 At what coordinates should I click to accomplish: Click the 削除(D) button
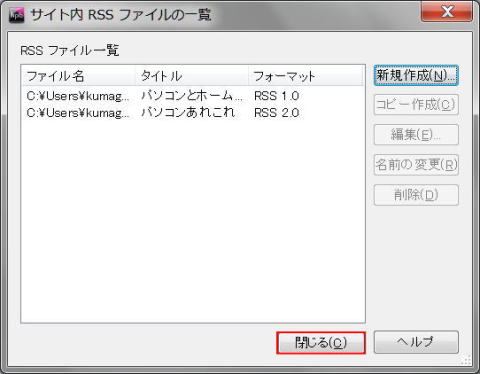tap(416, 195)
